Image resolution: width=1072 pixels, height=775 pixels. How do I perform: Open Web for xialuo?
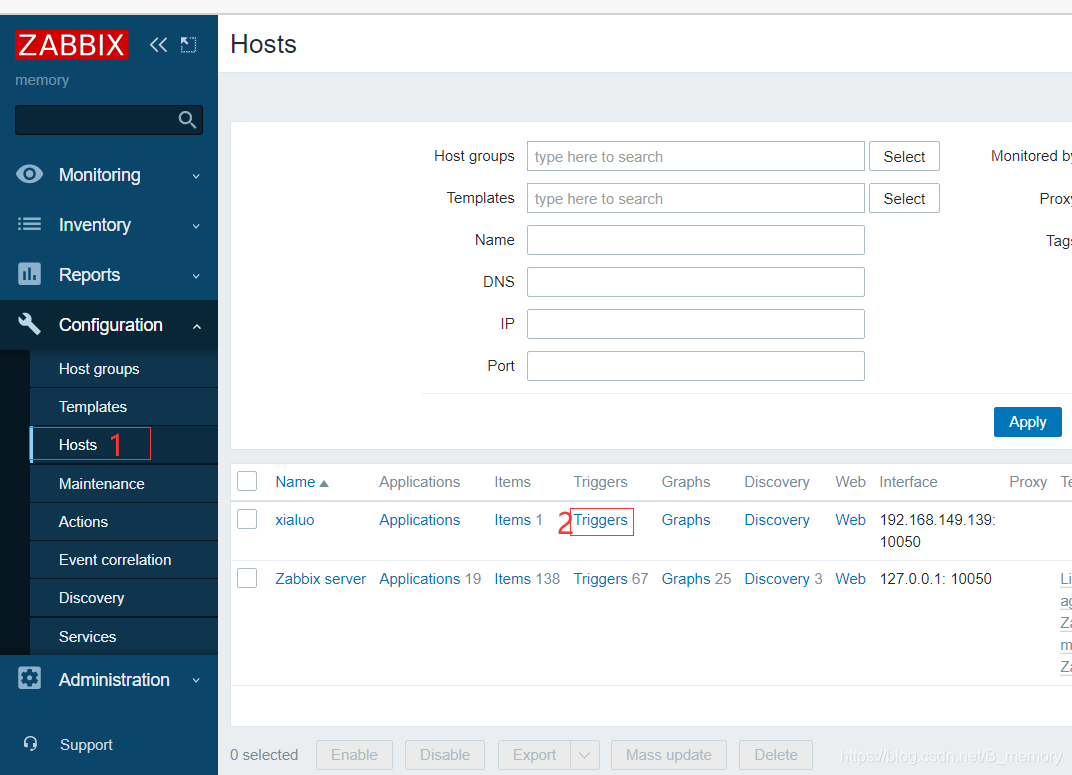pyautogui.click(x=850, y=520)
